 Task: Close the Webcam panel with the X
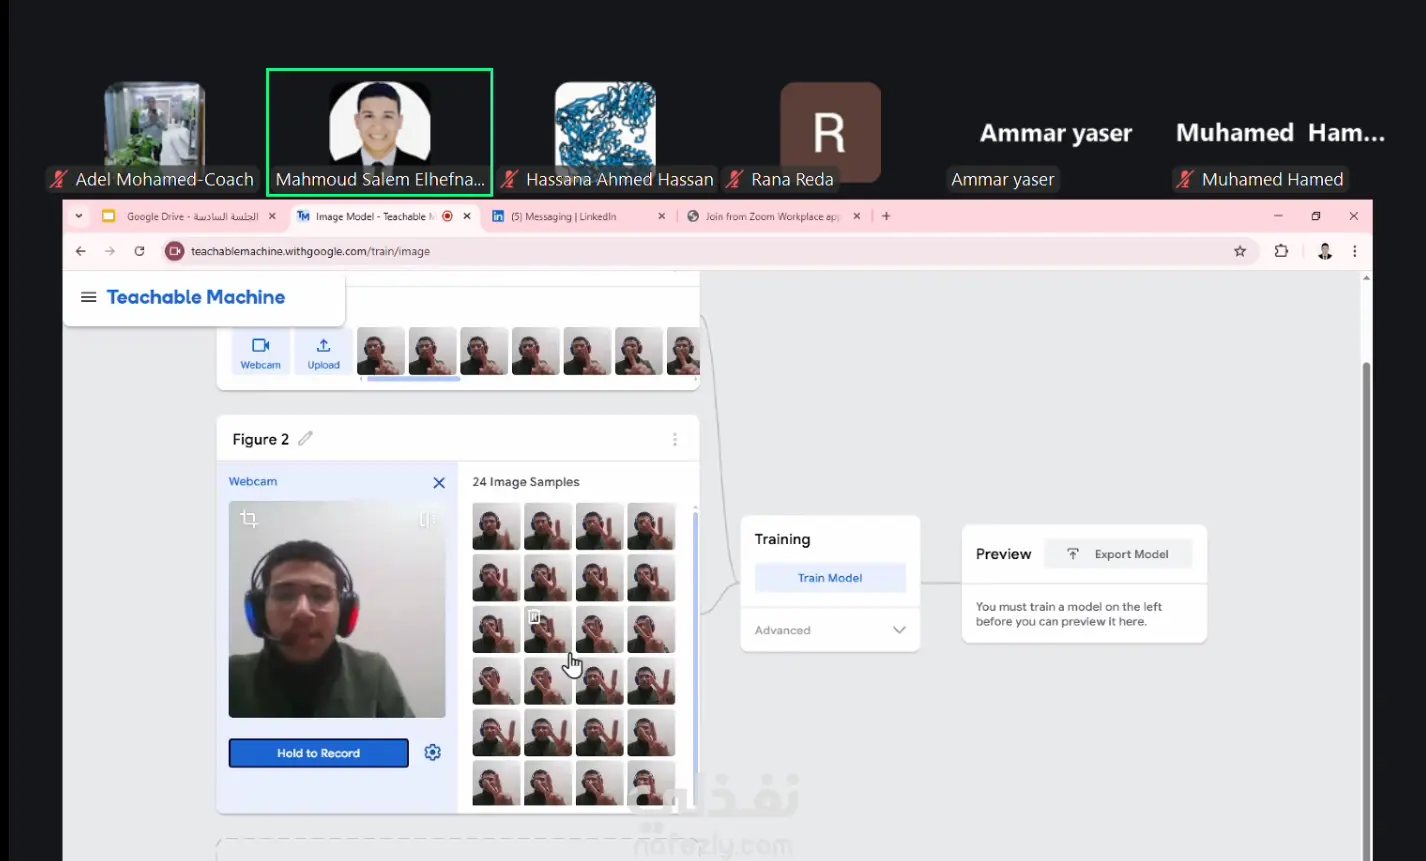(439, 483)
